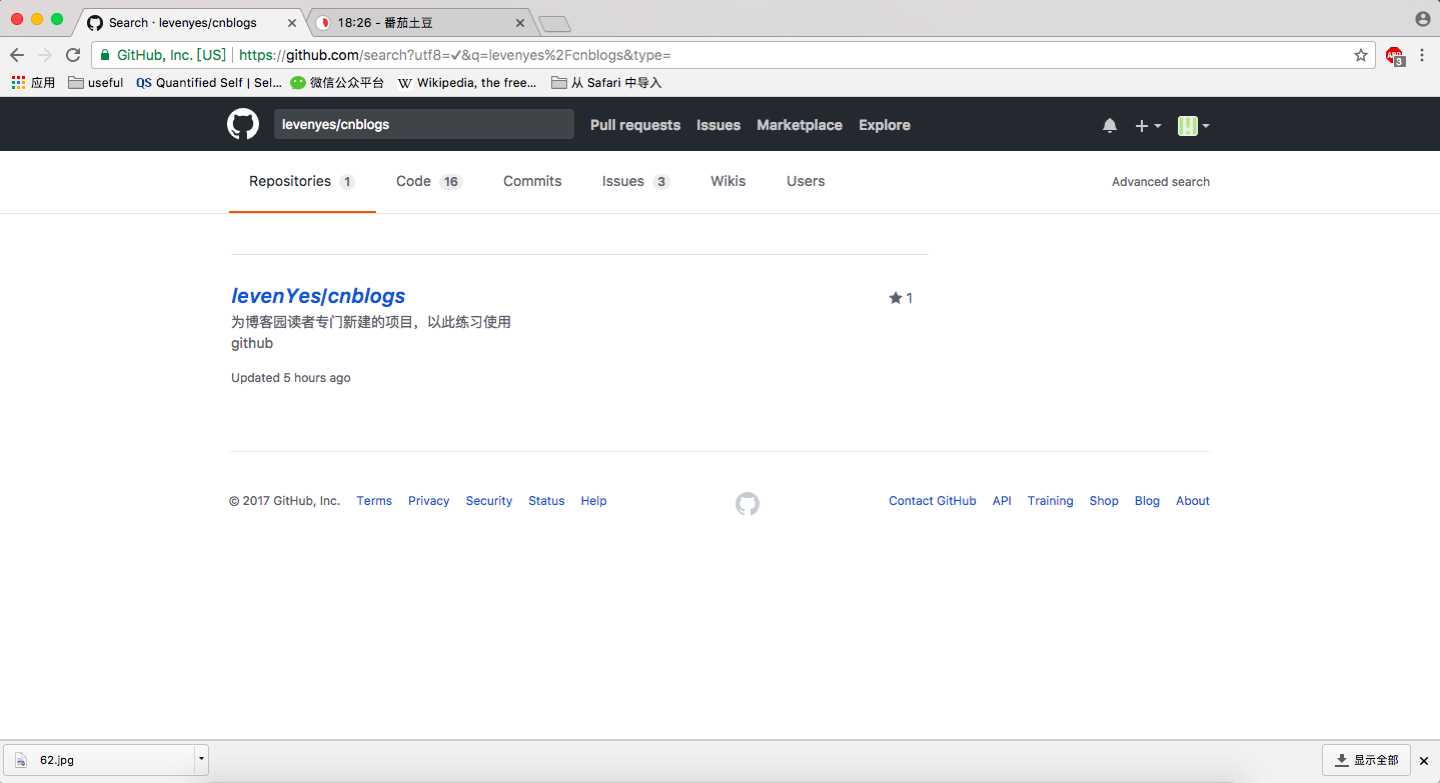1440x783 pixels.
Task: Select the Users results tab
Action: pos(805,181)
